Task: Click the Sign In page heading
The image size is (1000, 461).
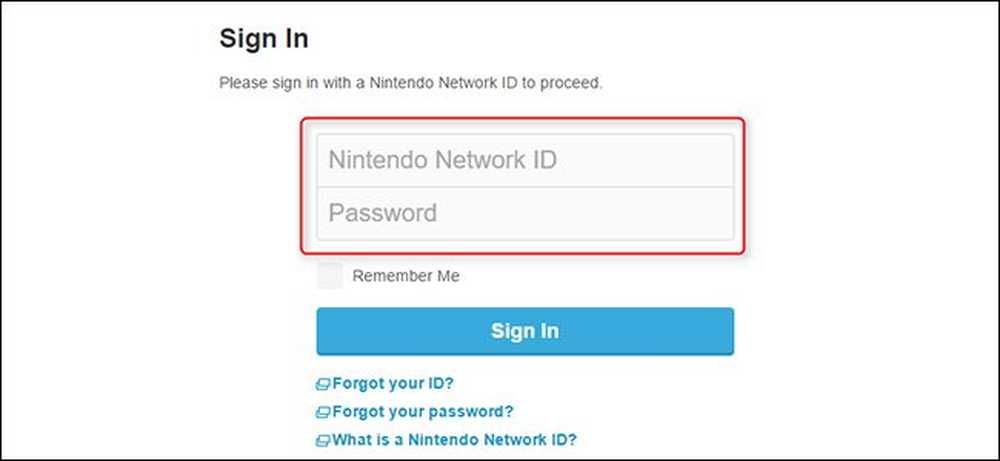Action: point(264,39)
